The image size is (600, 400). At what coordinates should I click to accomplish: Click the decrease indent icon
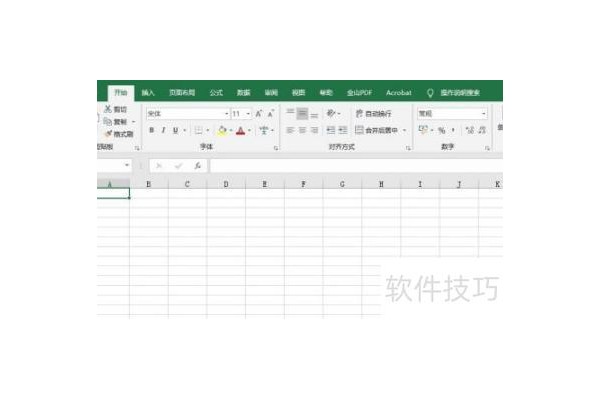click(331, 130)
